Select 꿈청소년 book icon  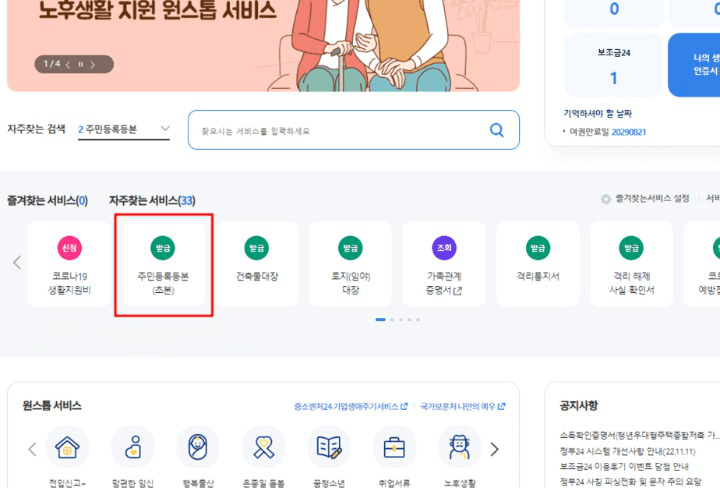pos(329,447)
